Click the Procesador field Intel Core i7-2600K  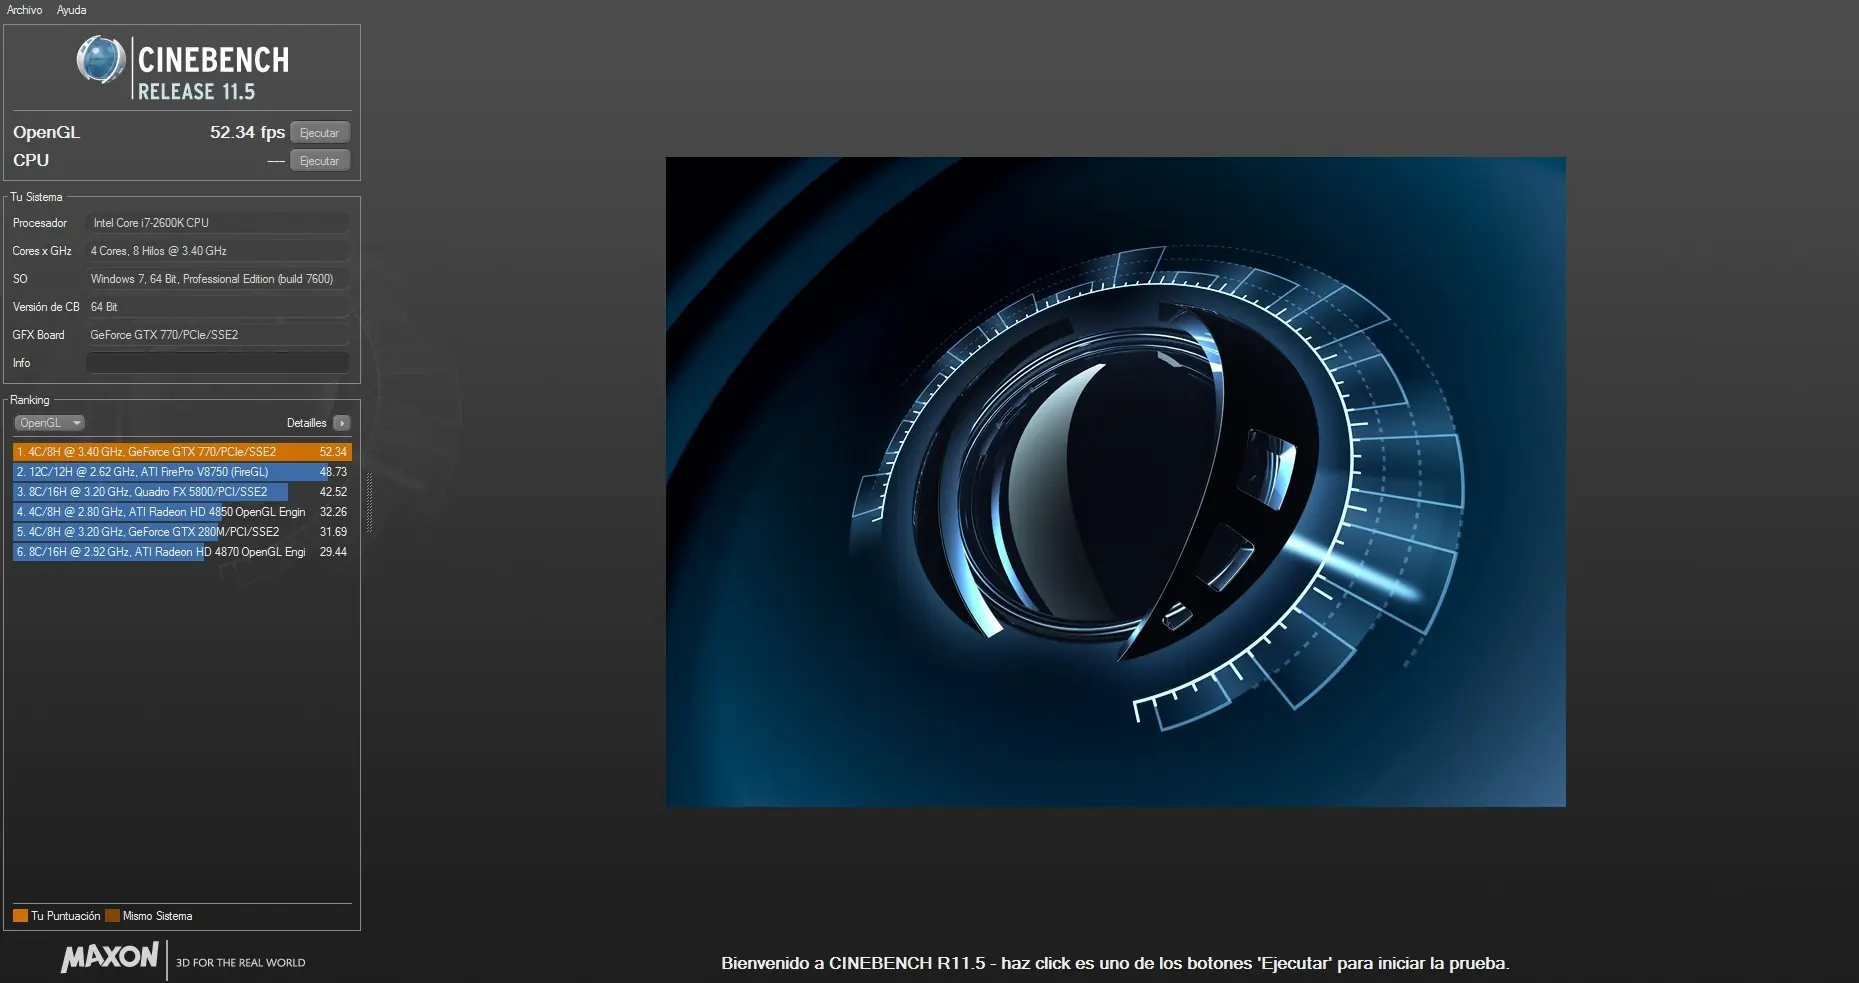pos(218,223)
